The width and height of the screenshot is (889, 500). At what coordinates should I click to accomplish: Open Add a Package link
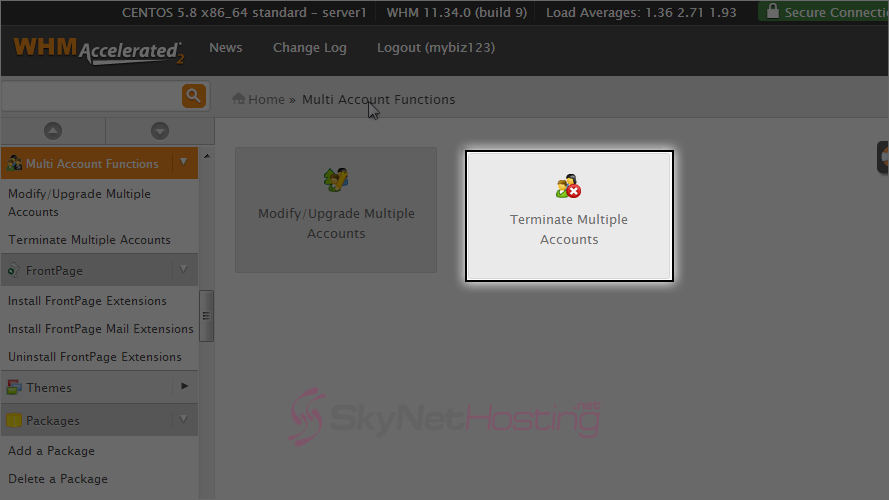tap(51, 451)
